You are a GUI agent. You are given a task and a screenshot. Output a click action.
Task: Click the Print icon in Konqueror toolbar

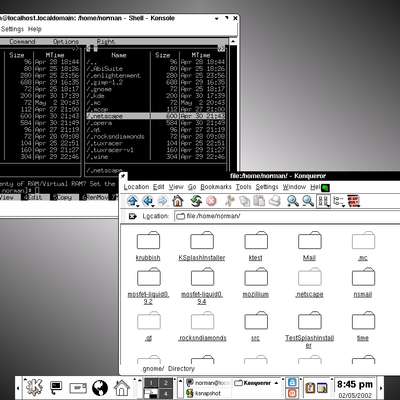coord(274,201)
